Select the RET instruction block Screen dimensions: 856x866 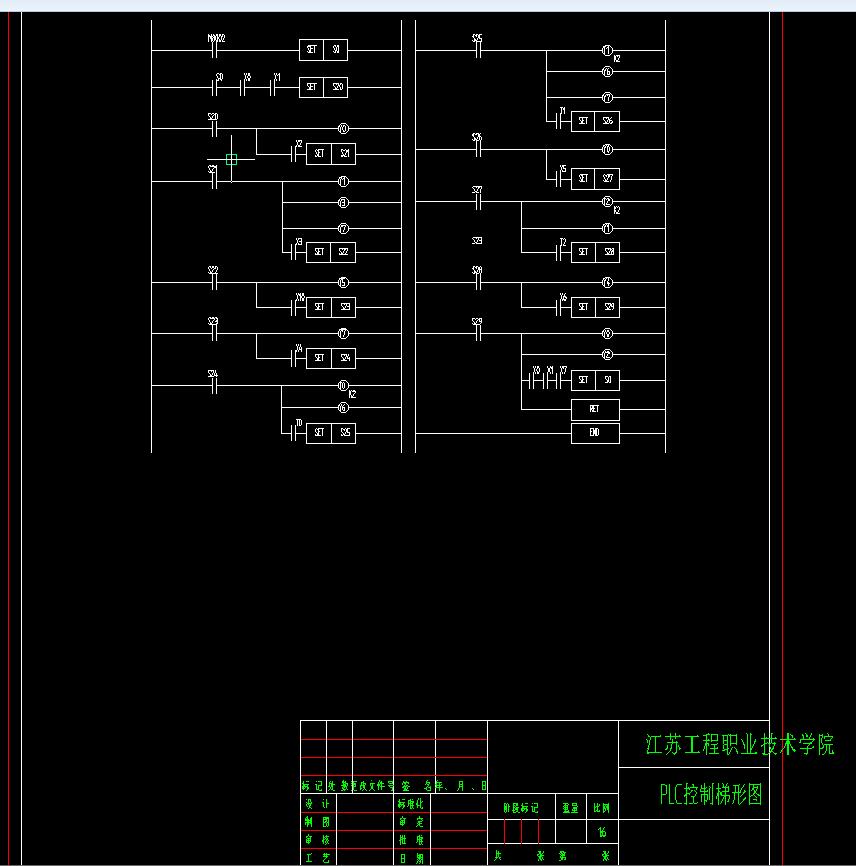tap(596, 409)
